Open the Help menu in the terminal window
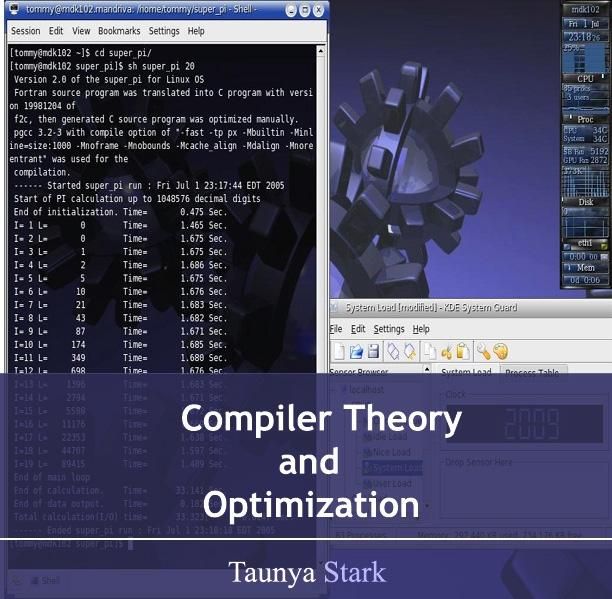The width and height of the screenshot is (612, 599). point(196,31)
